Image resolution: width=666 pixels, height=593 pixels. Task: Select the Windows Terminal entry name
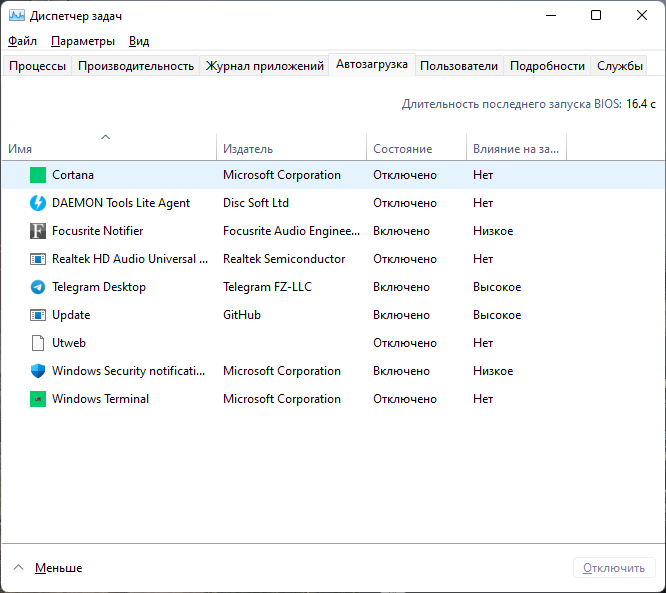100,399
